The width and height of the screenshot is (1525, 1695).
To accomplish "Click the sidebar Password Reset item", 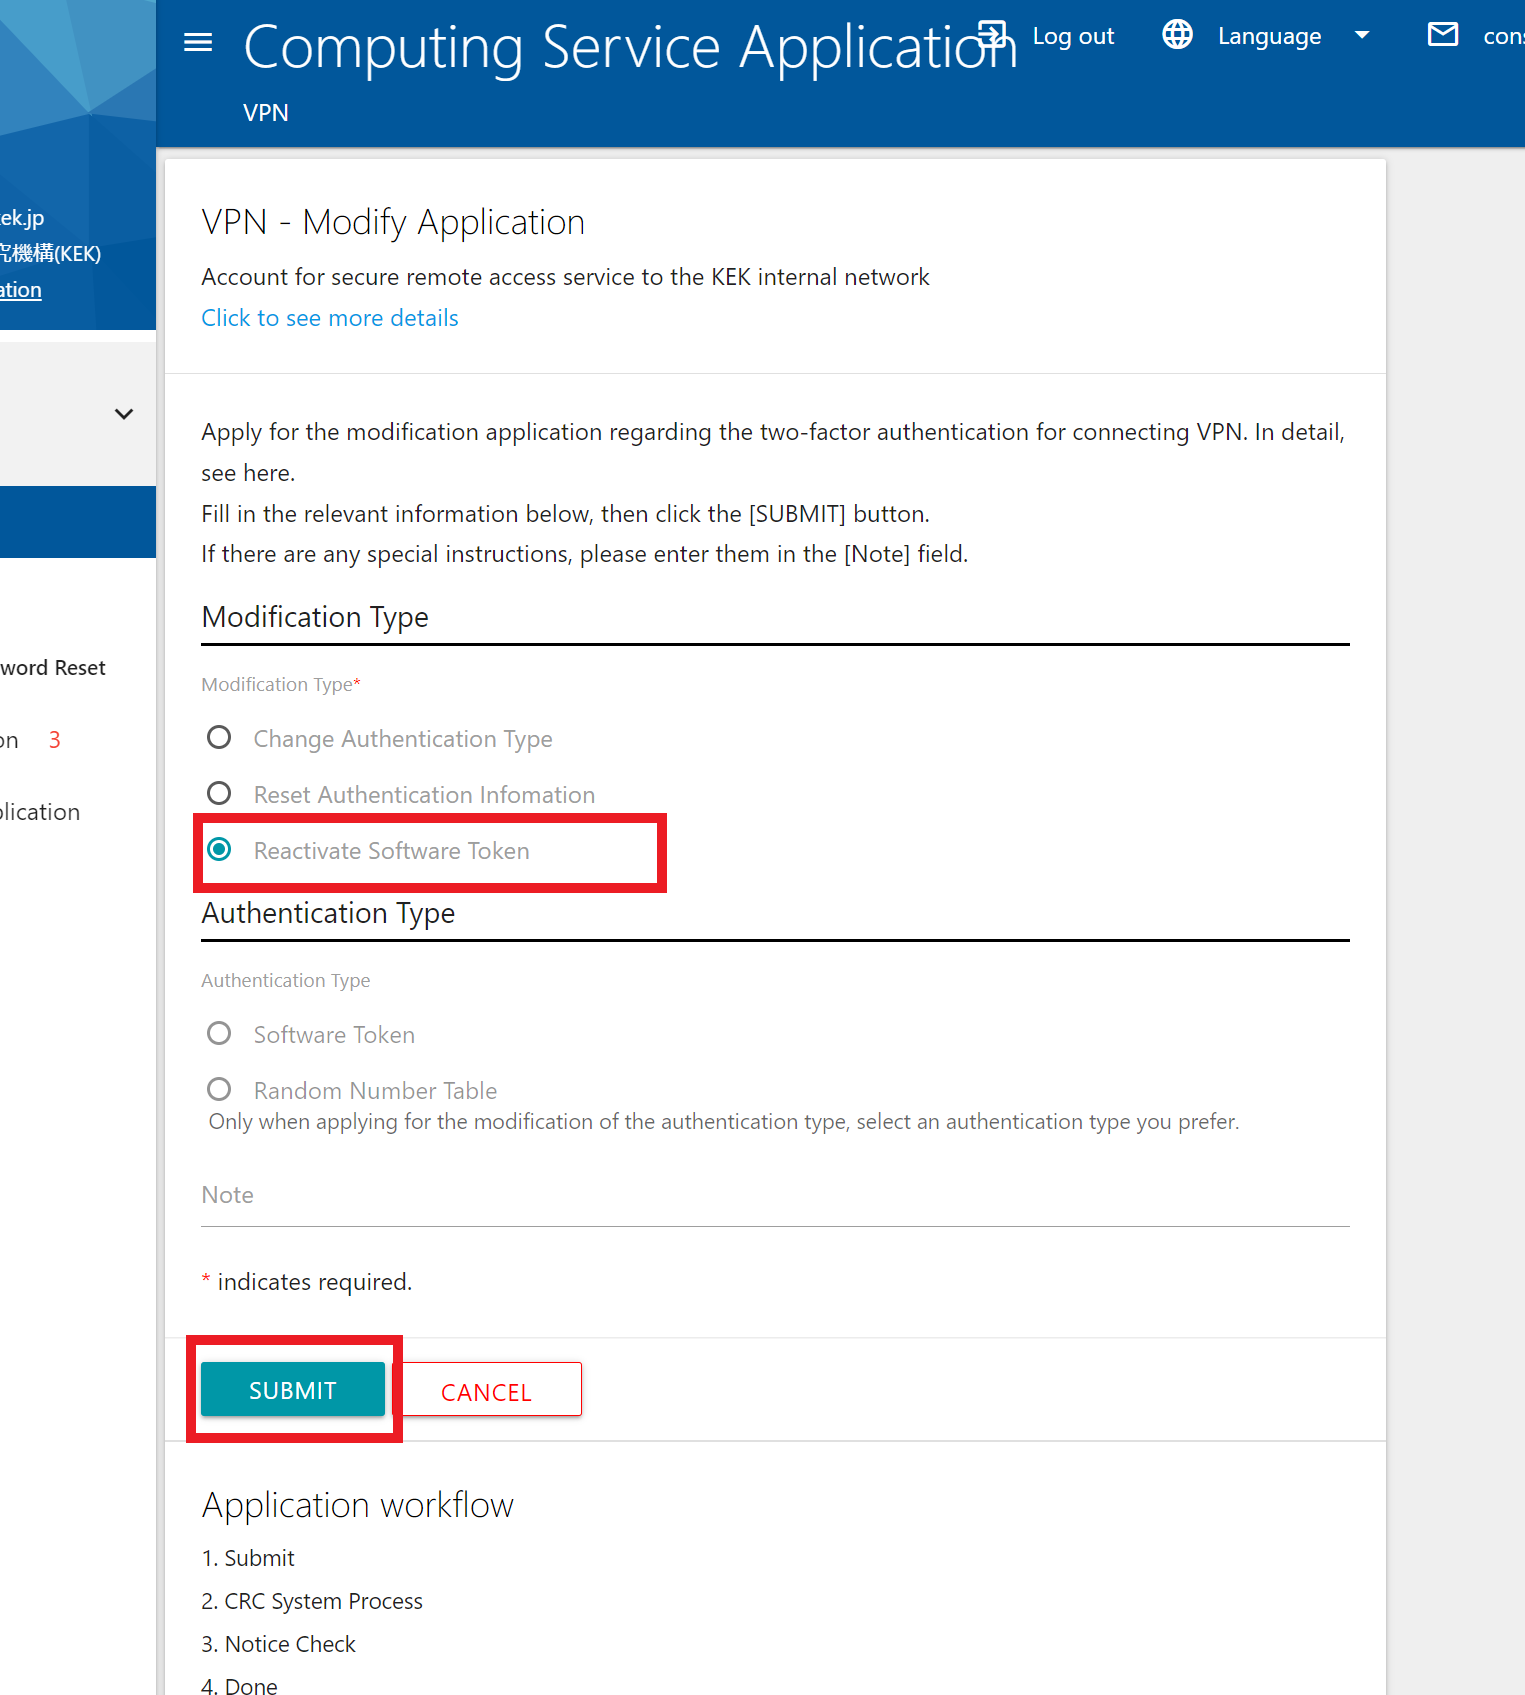I will [53, 668].
